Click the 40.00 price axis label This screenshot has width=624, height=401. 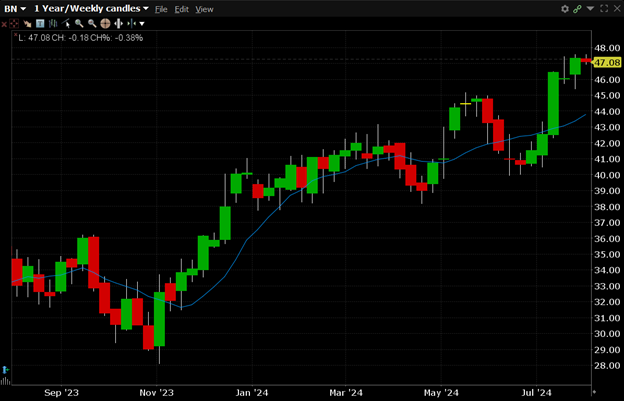(x=607, y=175)
